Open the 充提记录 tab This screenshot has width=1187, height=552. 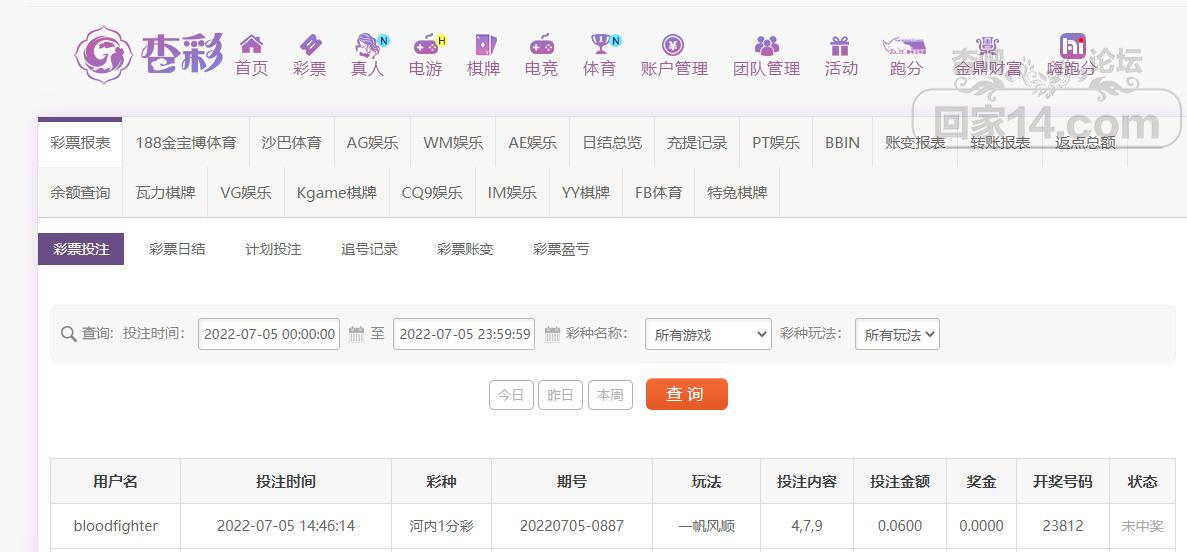[x=696, y=142]
